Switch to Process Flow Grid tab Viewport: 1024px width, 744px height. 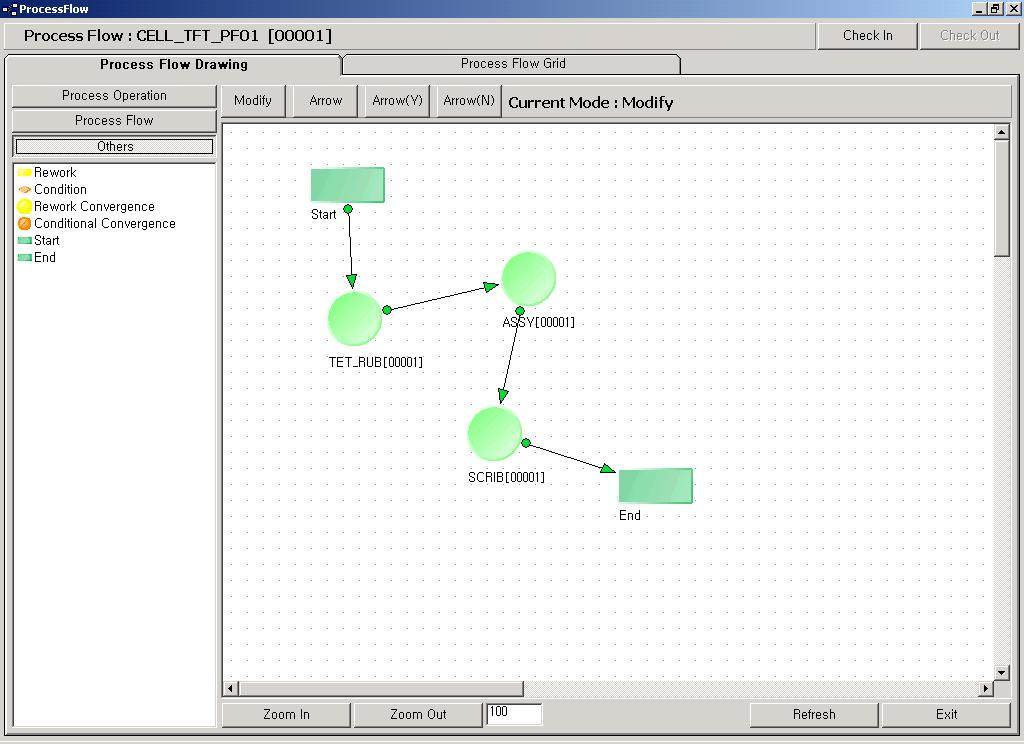point(512,64)
